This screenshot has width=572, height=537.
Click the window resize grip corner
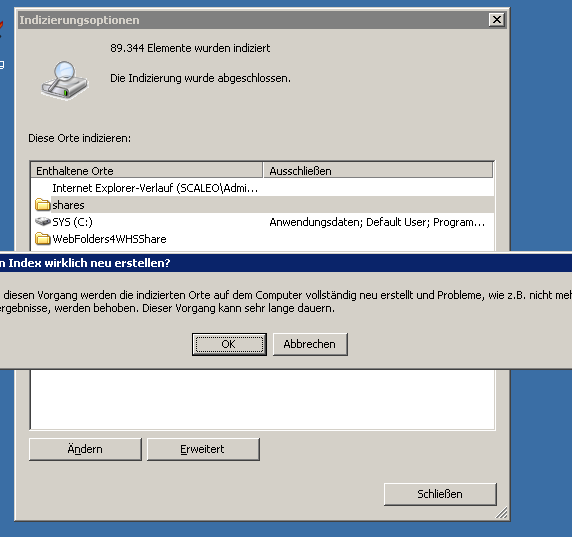tap(502, 513)
